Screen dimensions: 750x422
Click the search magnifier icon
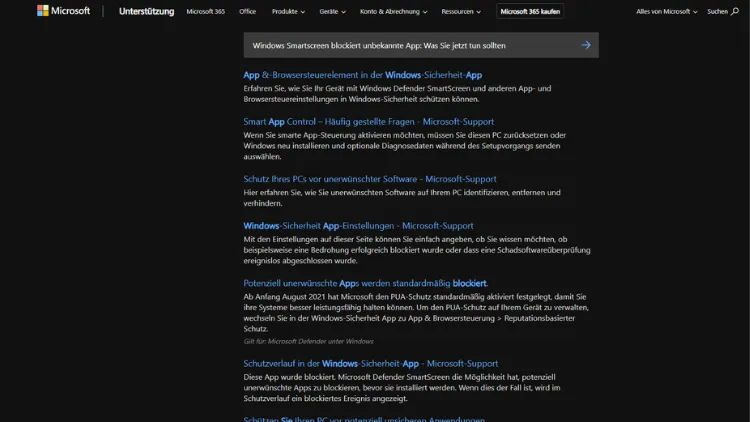click(735, 11)
